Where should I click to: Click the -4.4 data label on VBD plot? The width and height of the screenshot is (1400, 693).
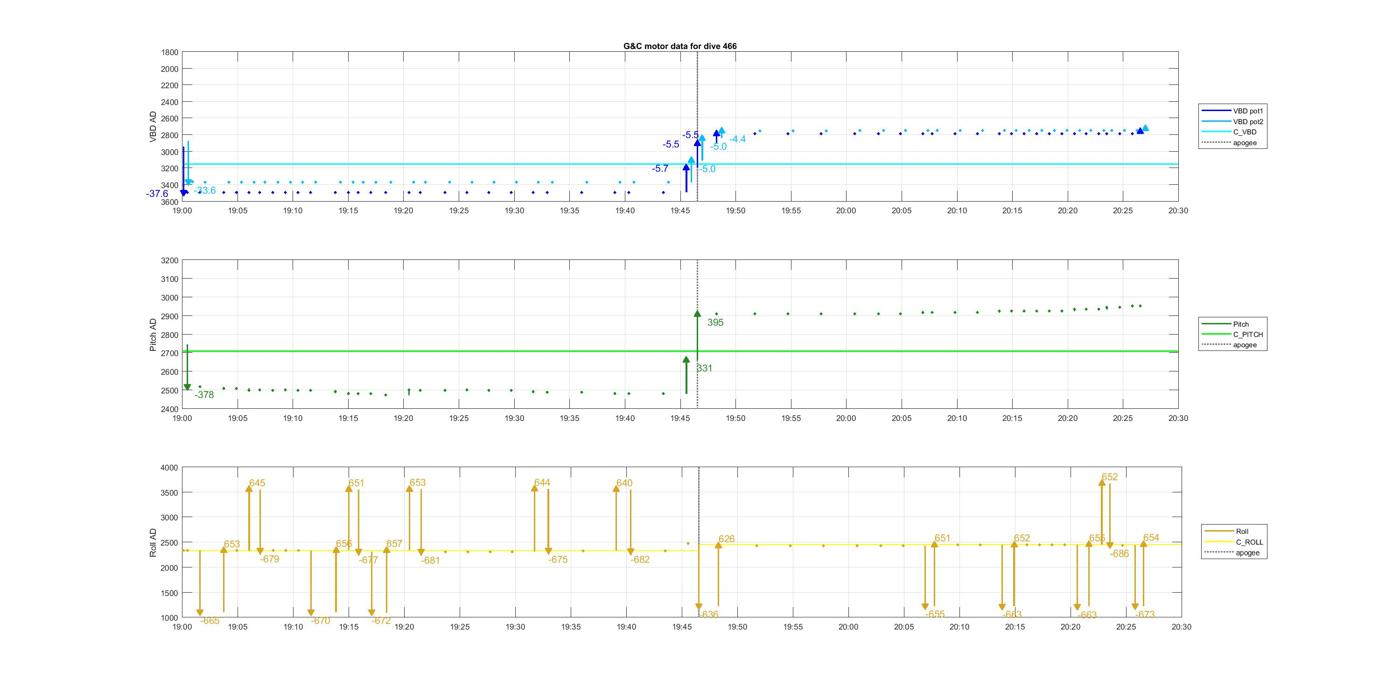point(738,139)
